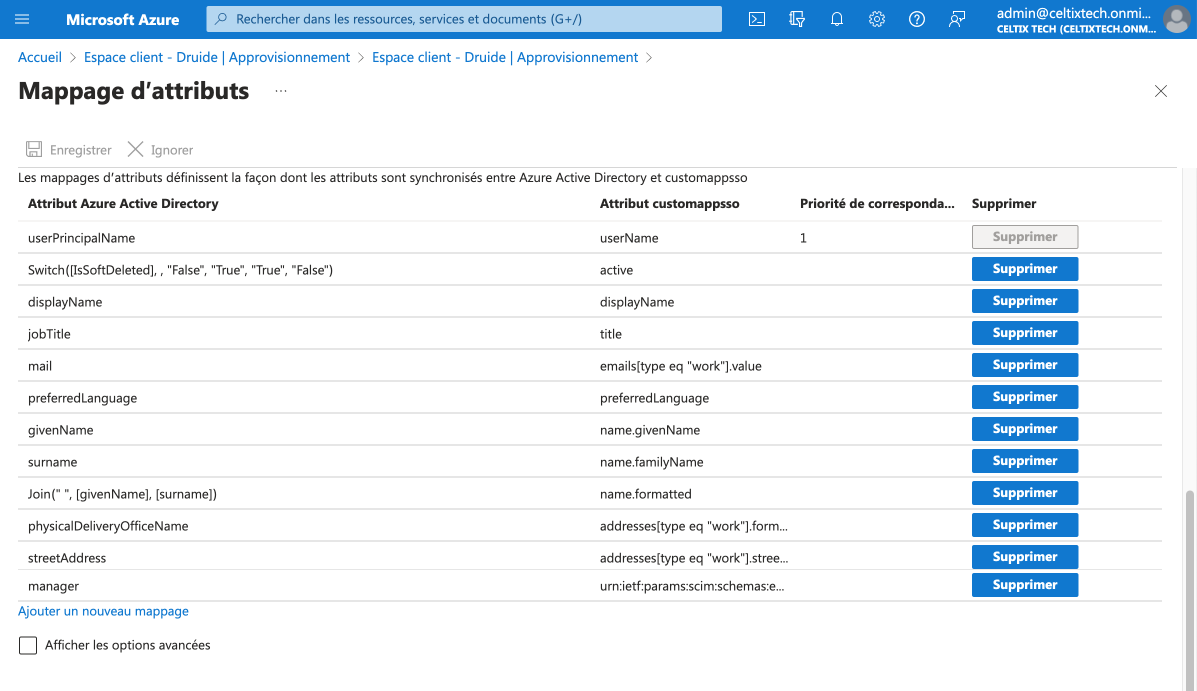Click the Attribut Azure Active Directory column header
1197x691 pixels.
(x=123, y=204)
